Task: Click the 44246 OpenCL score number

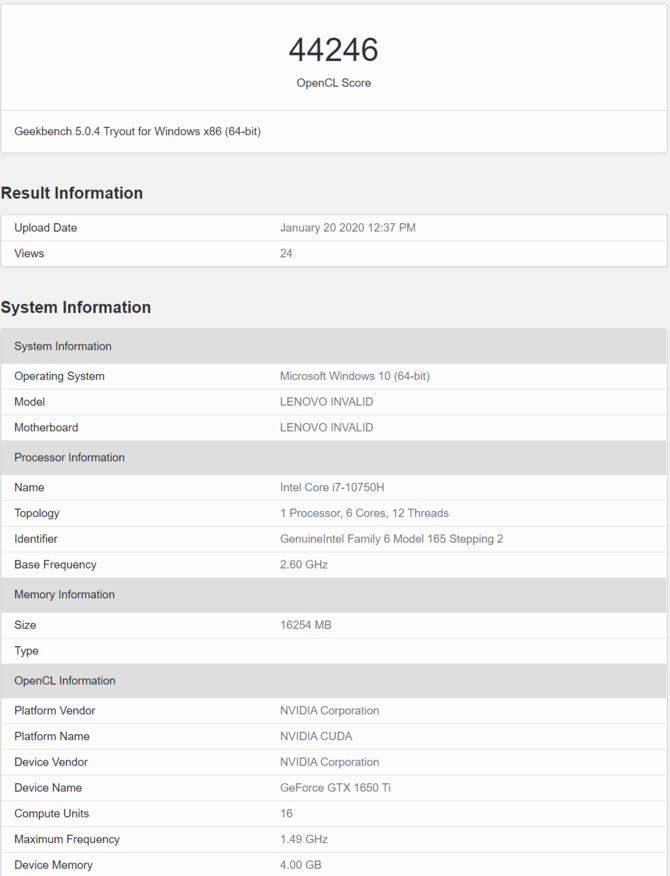Action: coord(334,50)
